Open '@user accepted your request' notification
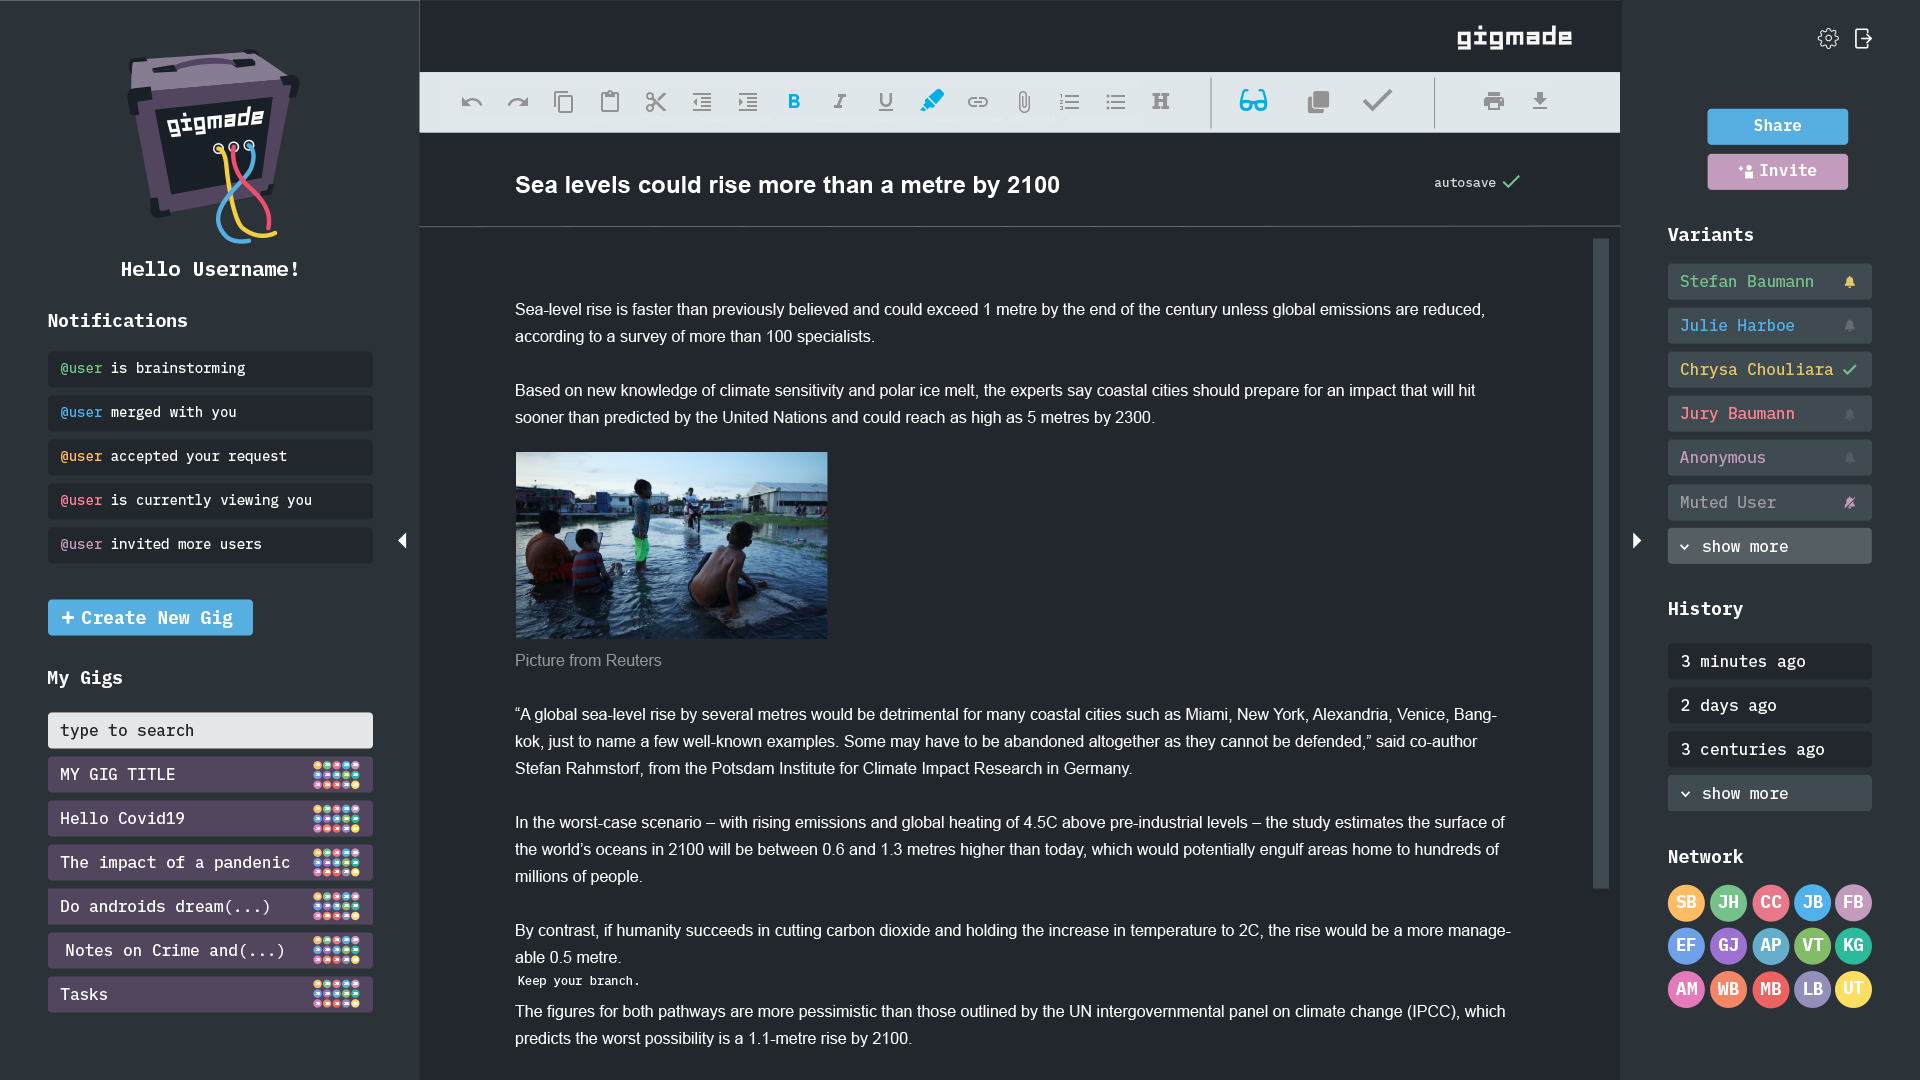This screenshot has width=1920, height=1080. point(210,457)
